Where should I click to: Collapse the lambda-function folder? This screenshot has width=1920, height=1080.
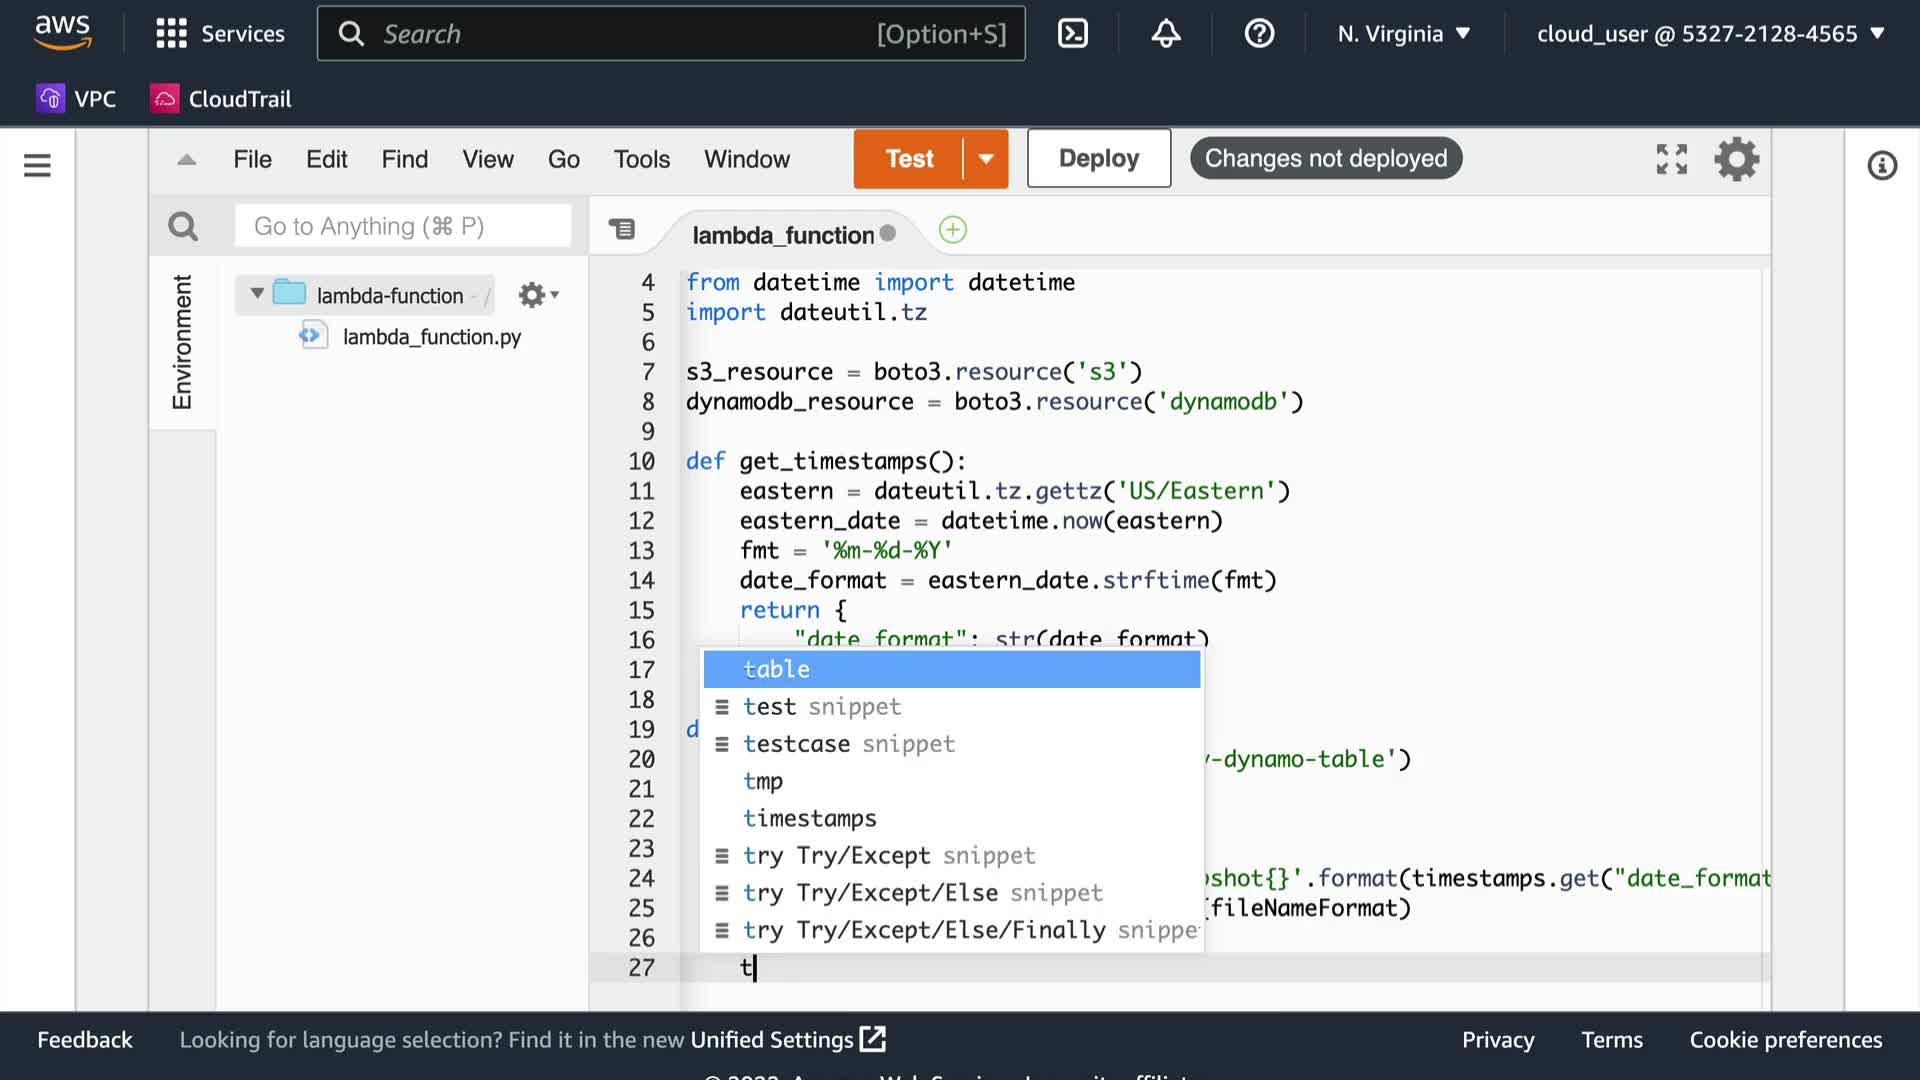click(257, 294)
